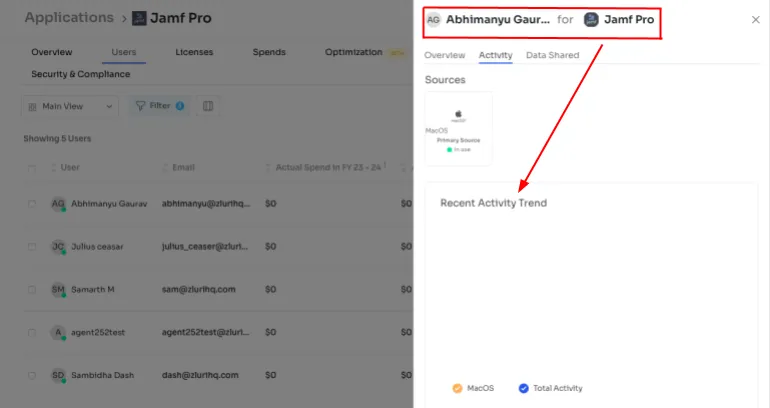
Task: Click email dash@zlurihq.com
Action: [x=200, y=375]
